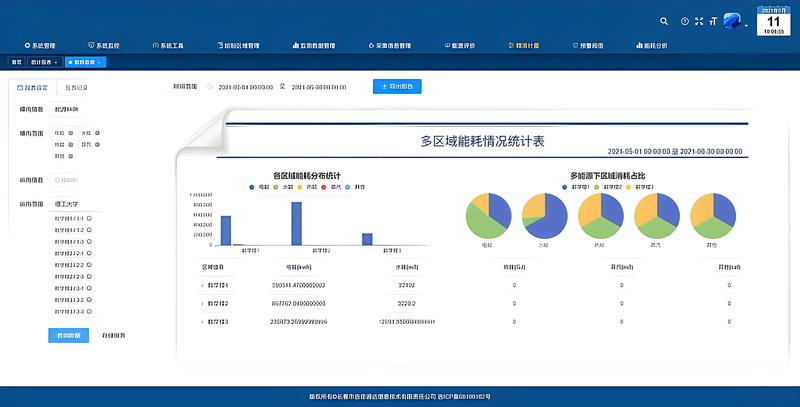Viewport: 800px width, 407px height.
Task: Click the tallest blue bar in chart
Action: [x=296, y=224]
